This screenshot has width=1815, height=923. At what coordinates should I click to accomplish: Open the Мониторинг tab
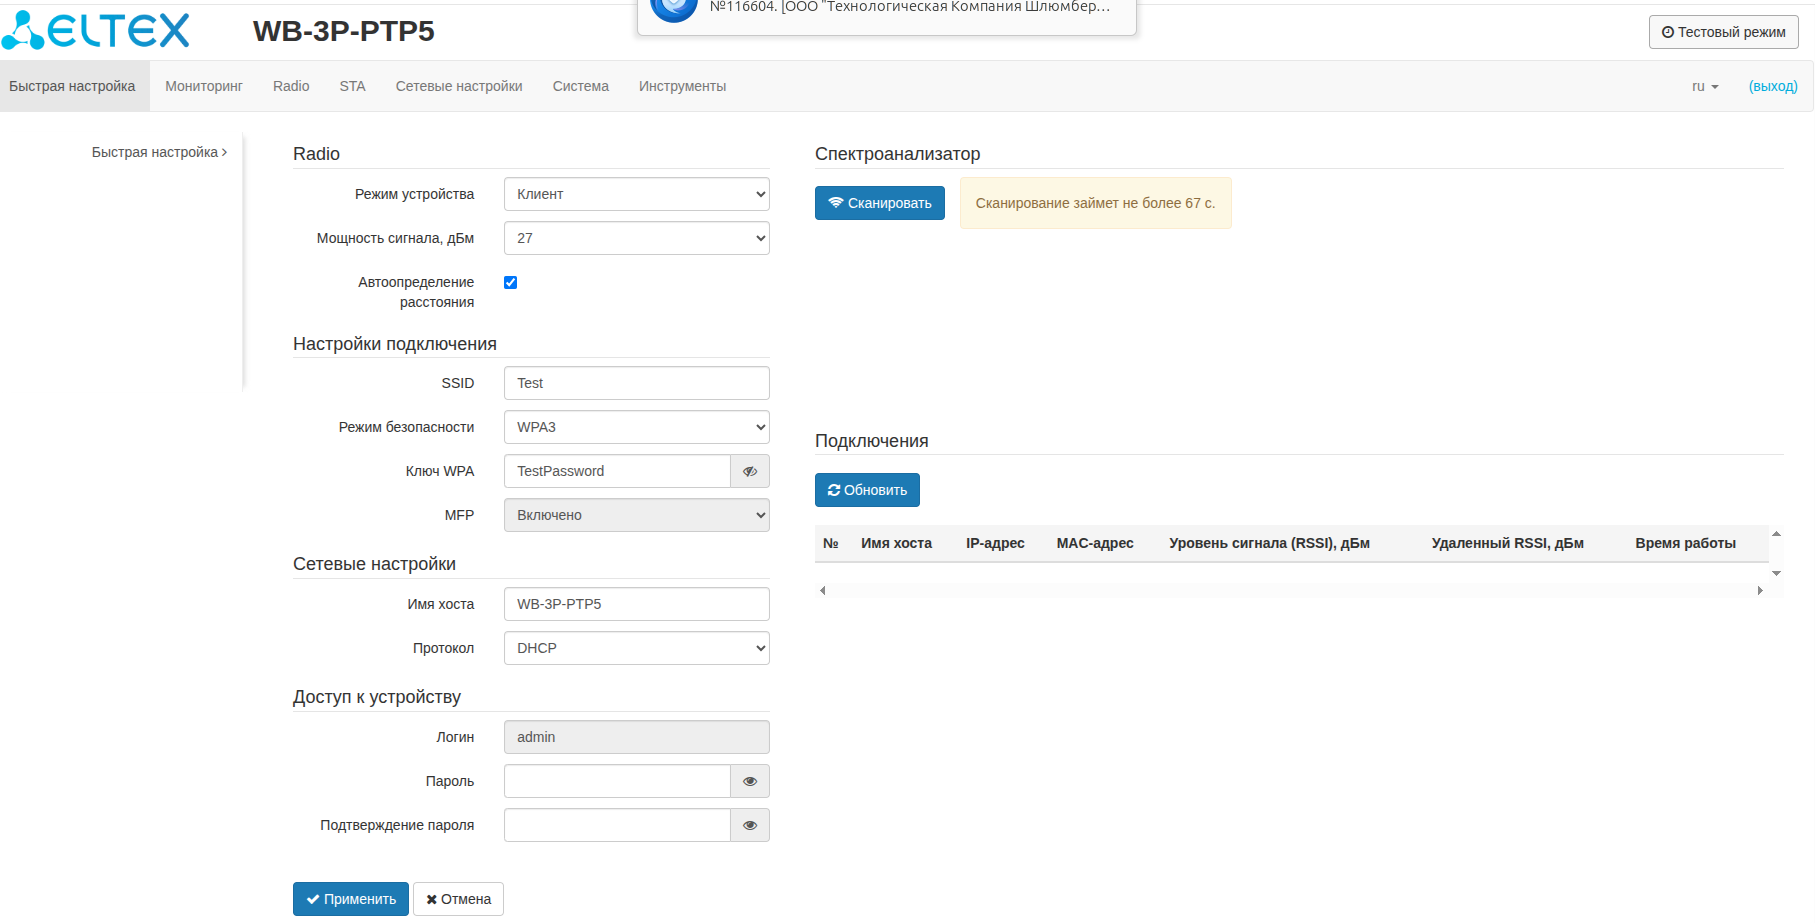204,86
